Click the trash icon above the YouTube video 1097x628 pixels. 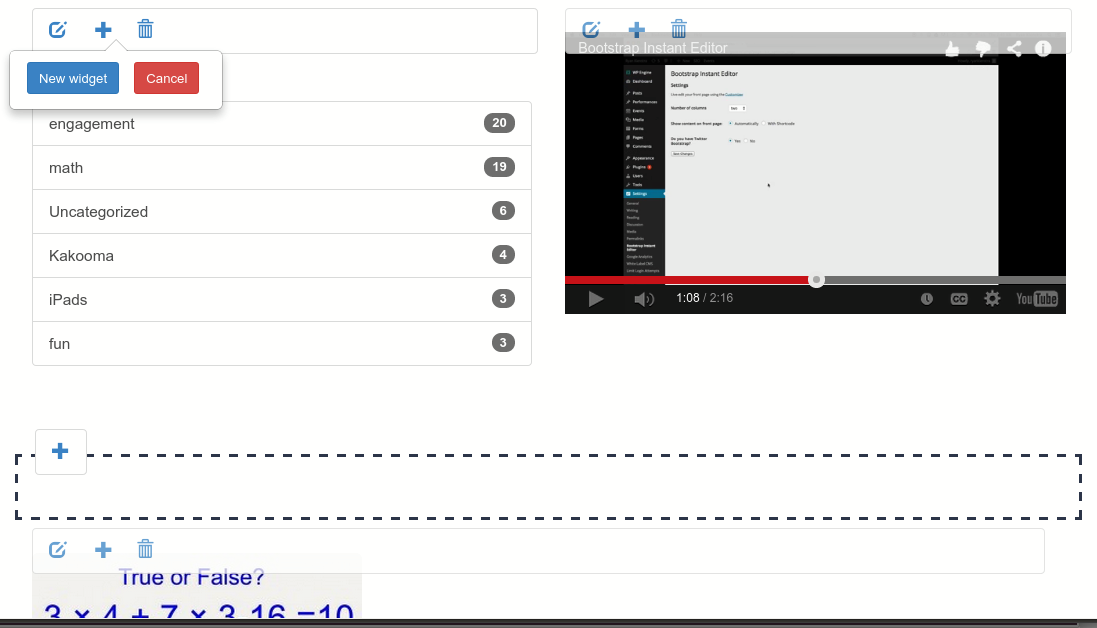pyautogui.click(x=679, y=29)
